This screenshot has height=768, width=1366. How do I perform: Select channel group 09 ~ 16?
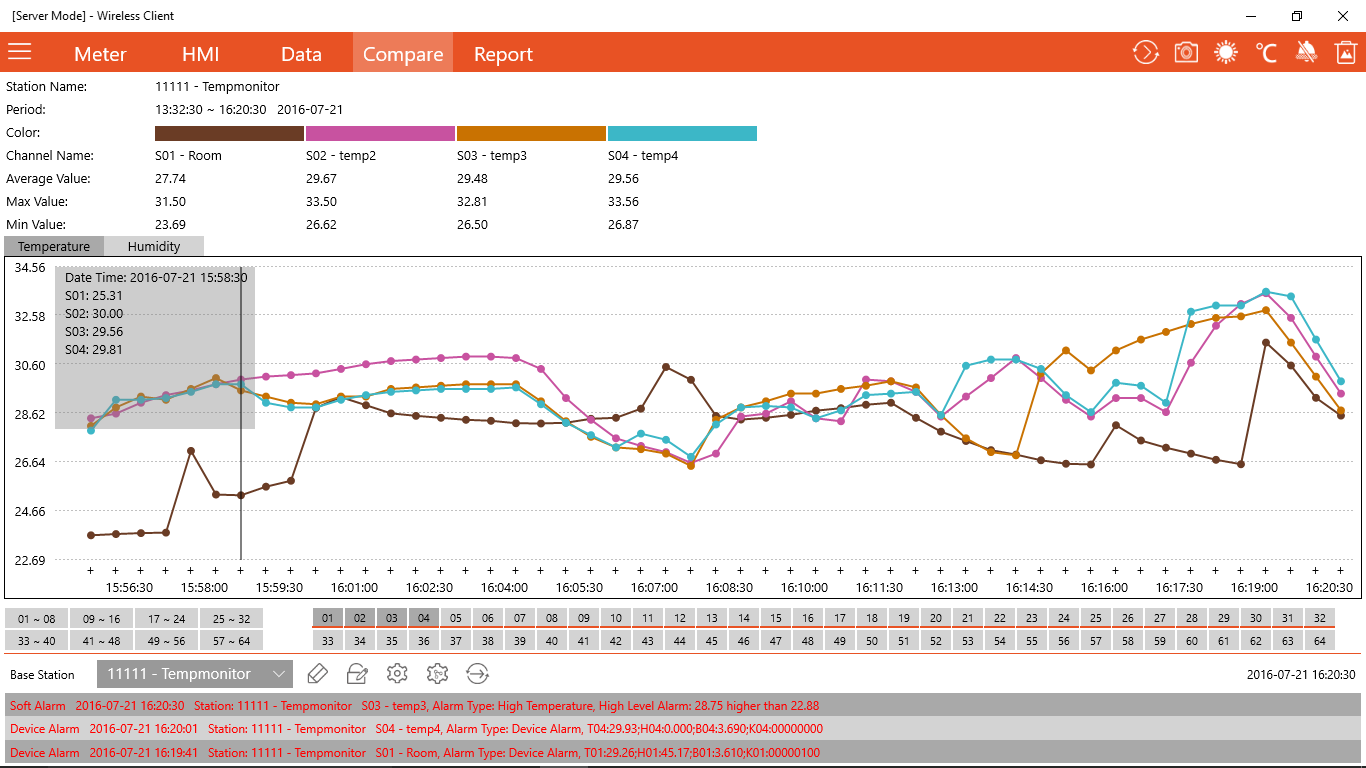(x=102, y=618)
